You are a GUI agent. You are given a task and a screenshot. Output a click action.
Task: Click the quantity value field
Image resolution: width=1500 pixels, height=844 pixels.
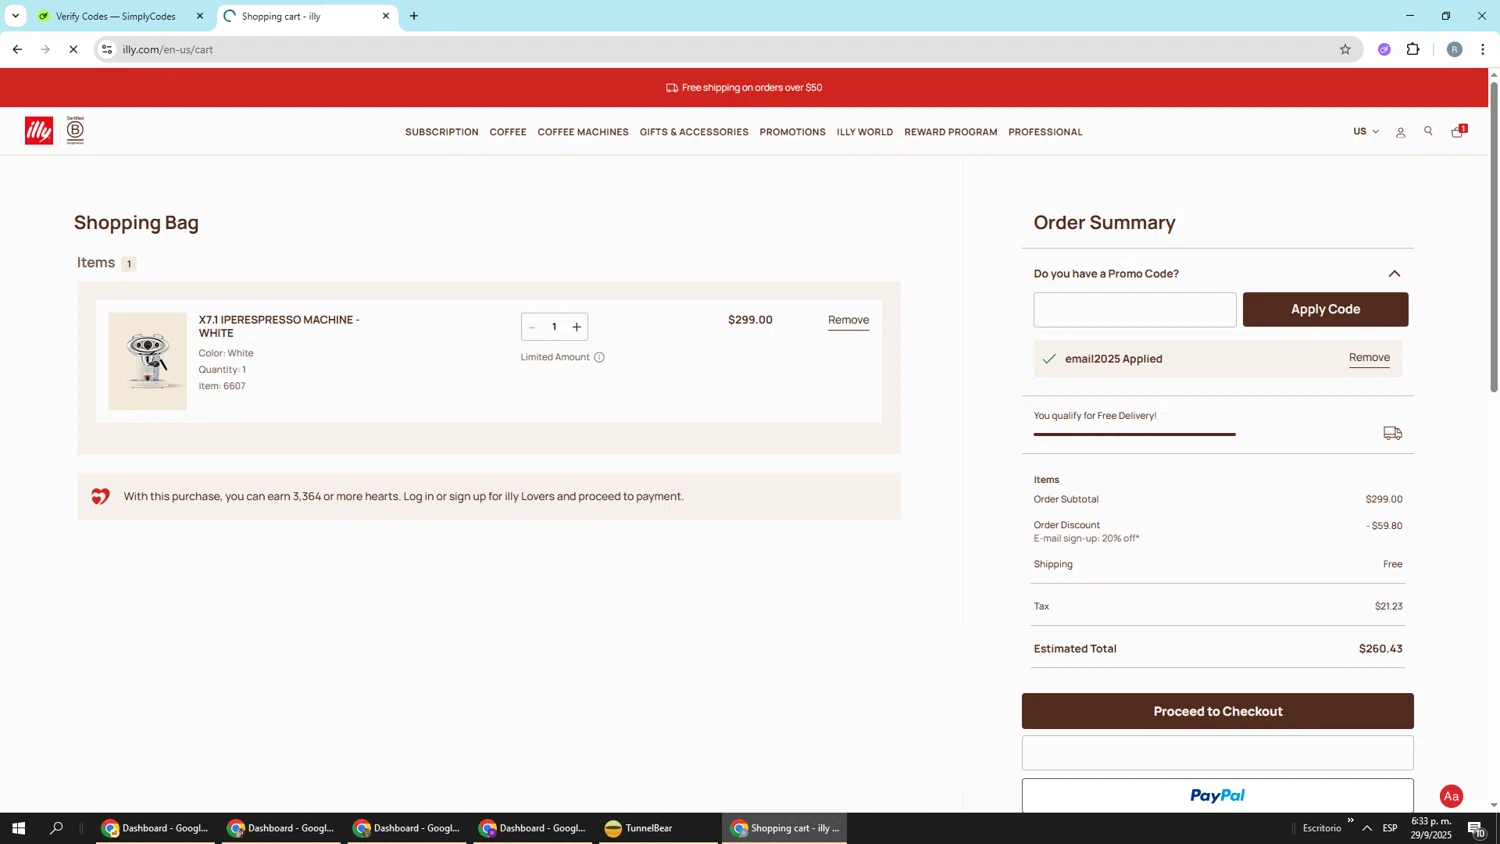[554, 327]
